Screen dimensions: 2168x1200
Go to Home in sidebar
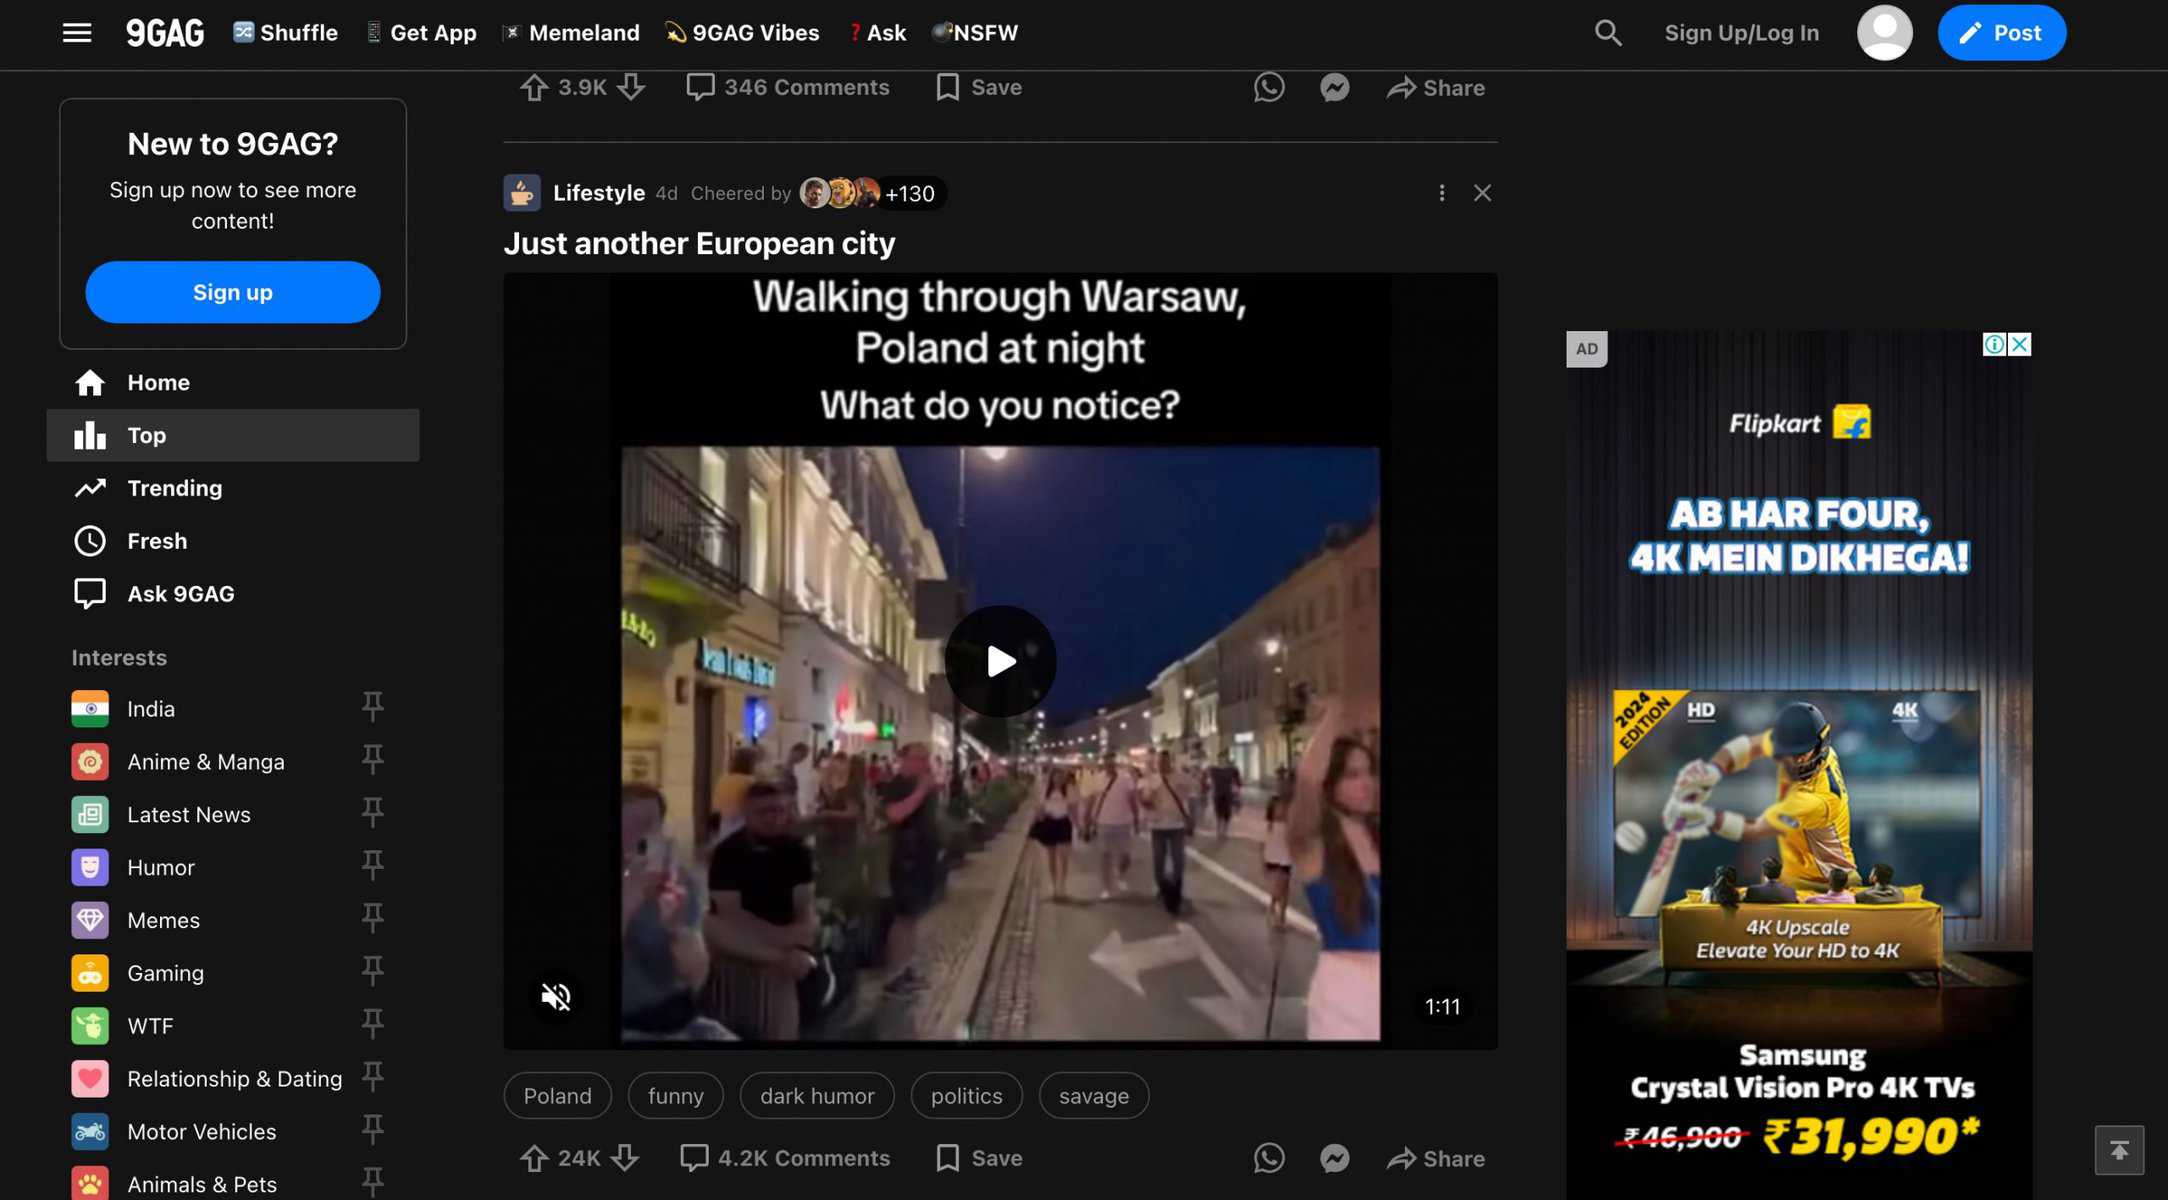[x=233, y=382]
